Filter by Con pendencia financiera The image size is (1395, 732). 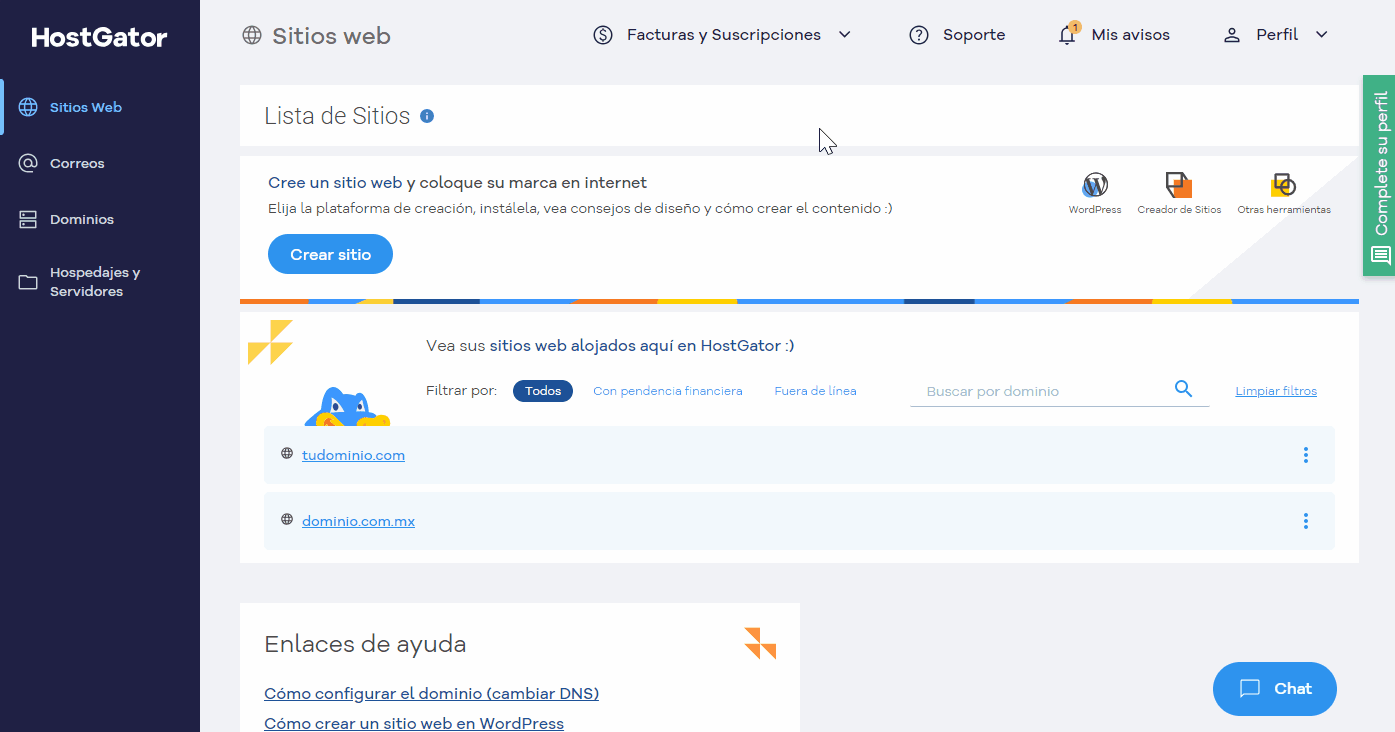668,391
